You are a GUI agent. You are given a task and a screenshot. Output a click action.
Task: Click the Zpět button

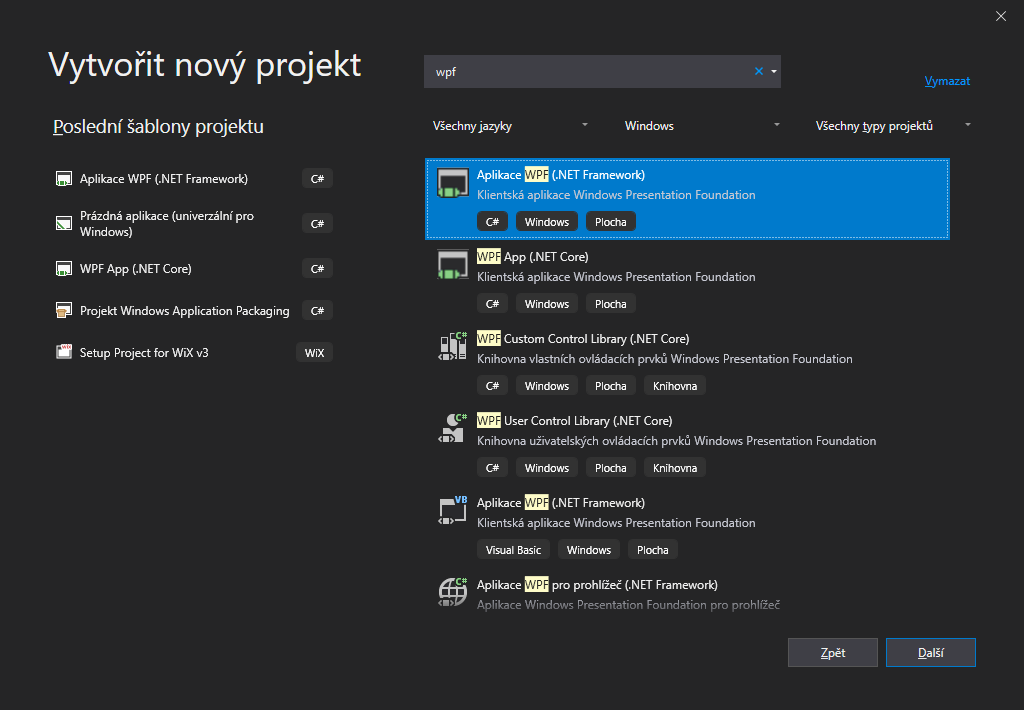tap(832, 652)
